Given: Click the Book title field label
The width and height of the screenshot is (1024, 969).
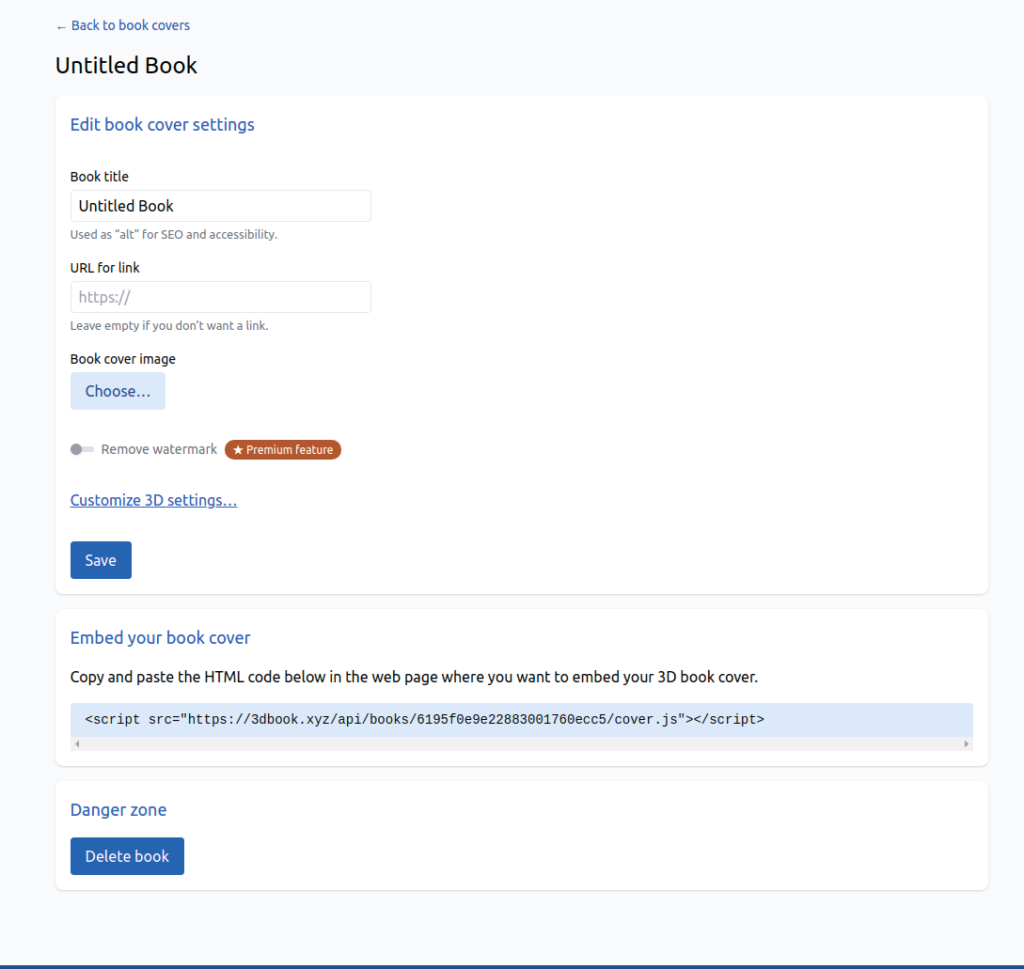Looking at the screenshot, I should (99, 177).
